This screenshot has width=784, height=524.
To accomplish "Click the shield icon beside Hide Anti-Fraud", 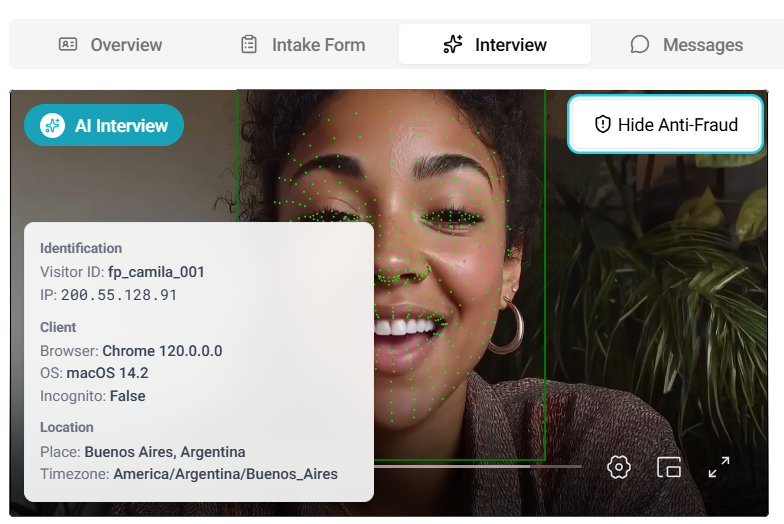I will pos(602,125).
